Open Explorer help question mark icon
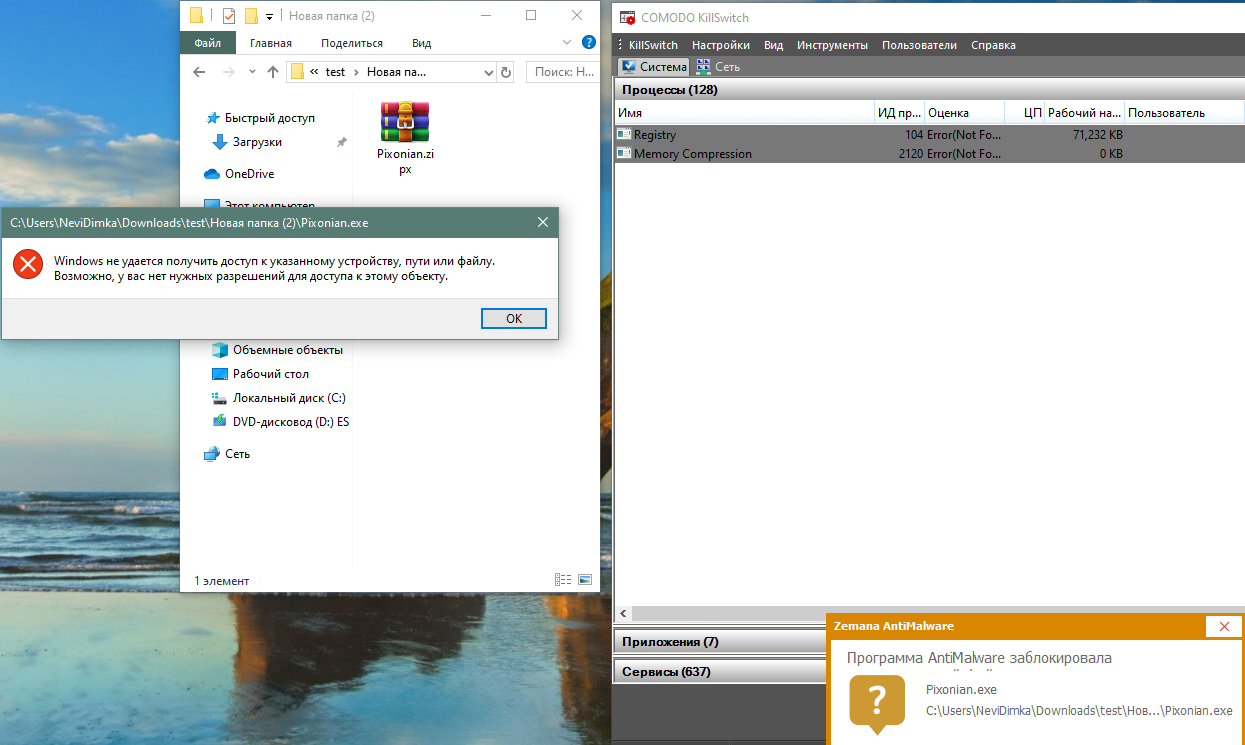1245x745 pixels. click(x=587, y=43)
